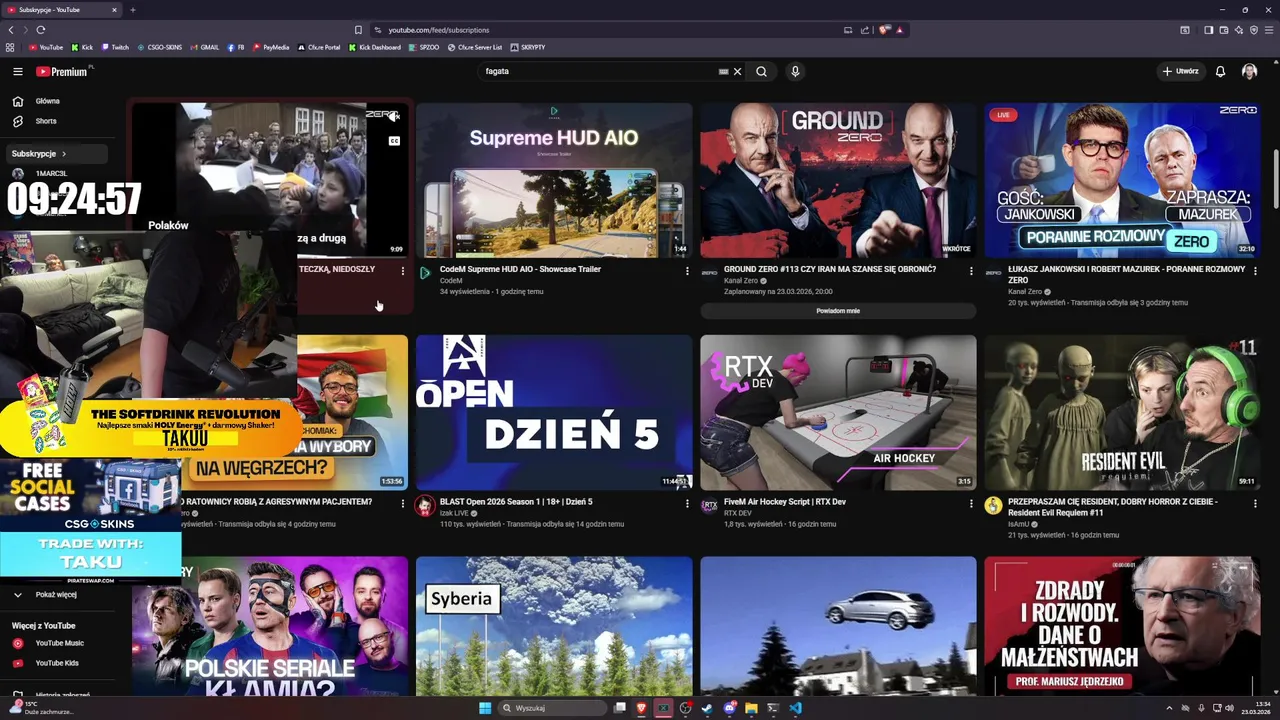Open the GMAIL bookmark

click(204, 47)
